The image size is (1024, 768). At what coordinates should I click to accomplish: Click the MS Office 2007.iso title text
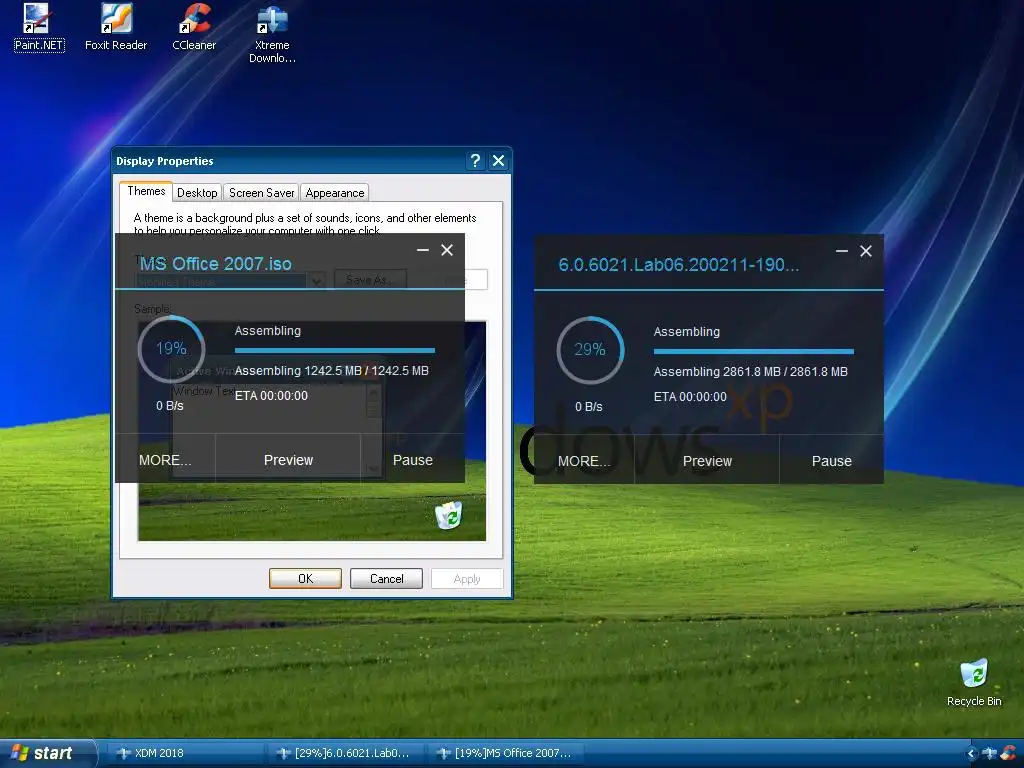pyautogui.click(x=216, y=264)
